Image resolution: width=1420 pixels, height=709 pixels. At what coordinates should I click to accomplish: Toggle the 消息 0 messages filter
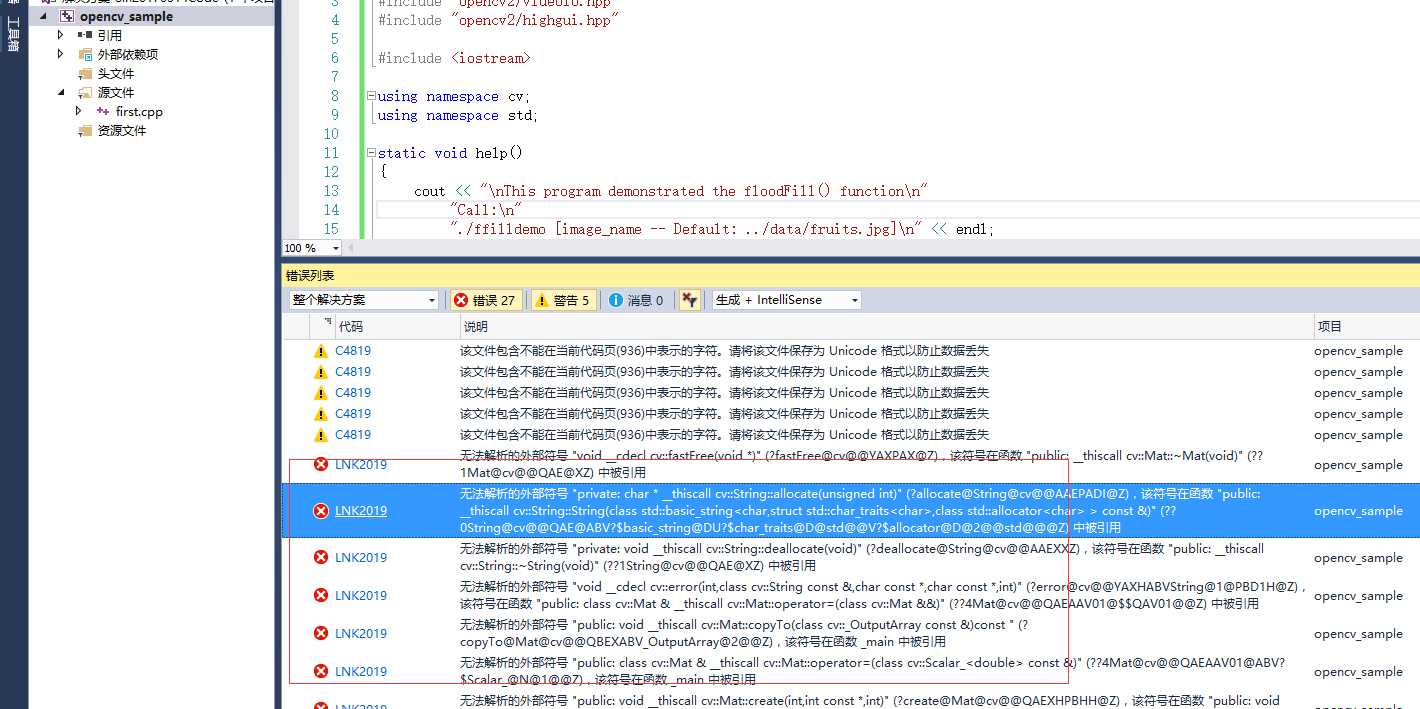click(x=636, y=300)
